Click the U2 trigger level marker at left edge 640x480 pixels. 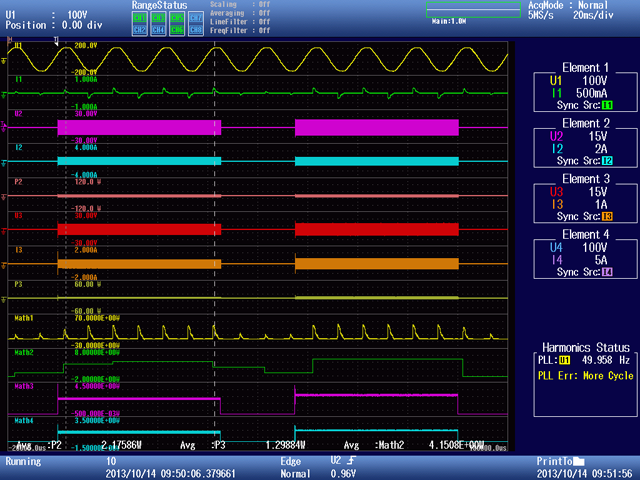pos(4,126)
